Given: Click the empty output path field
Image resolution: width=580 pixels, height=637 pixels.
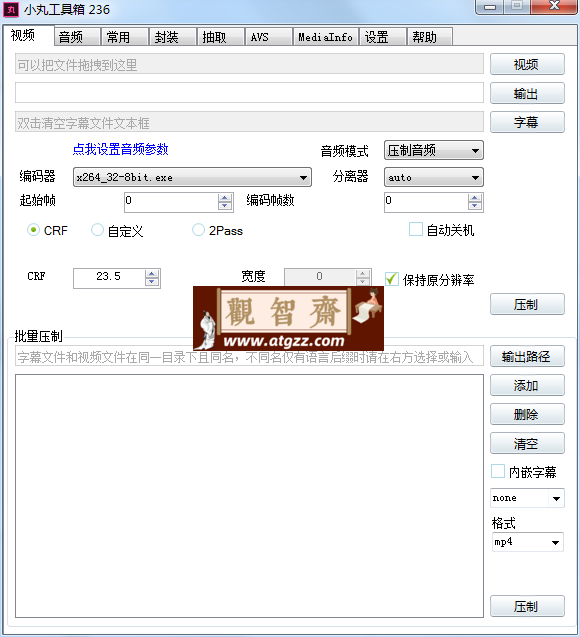Looking at the screenshot, I should [x=249, y=93].
